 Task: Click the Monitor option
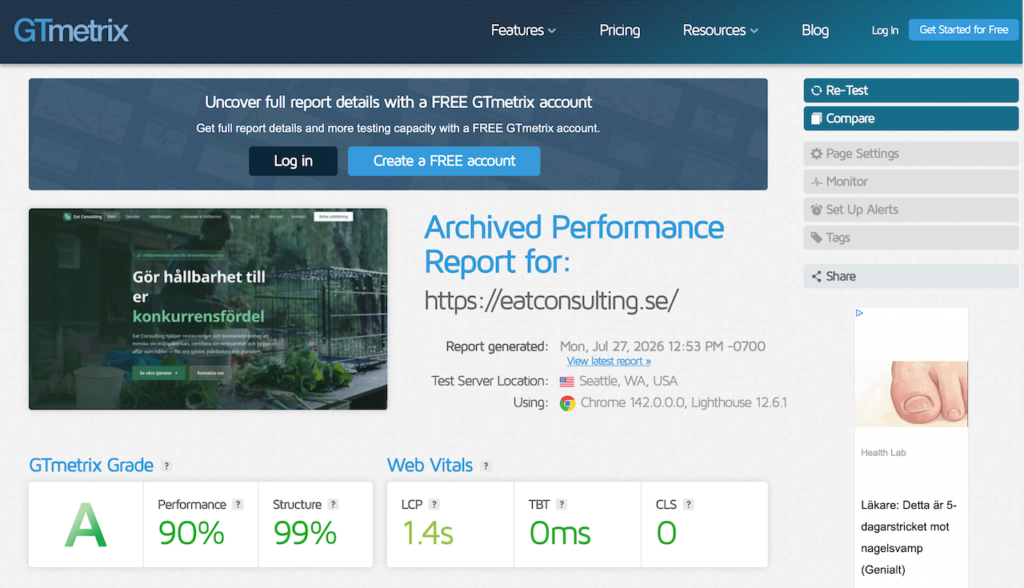click(911, 182)
